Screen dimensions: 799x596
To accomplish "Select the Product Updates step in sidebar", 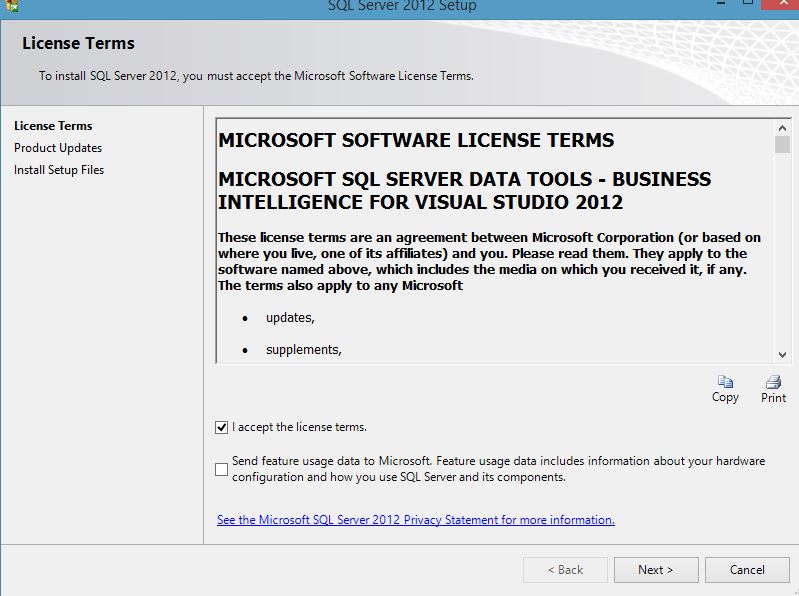I will [x=58, y=148].
